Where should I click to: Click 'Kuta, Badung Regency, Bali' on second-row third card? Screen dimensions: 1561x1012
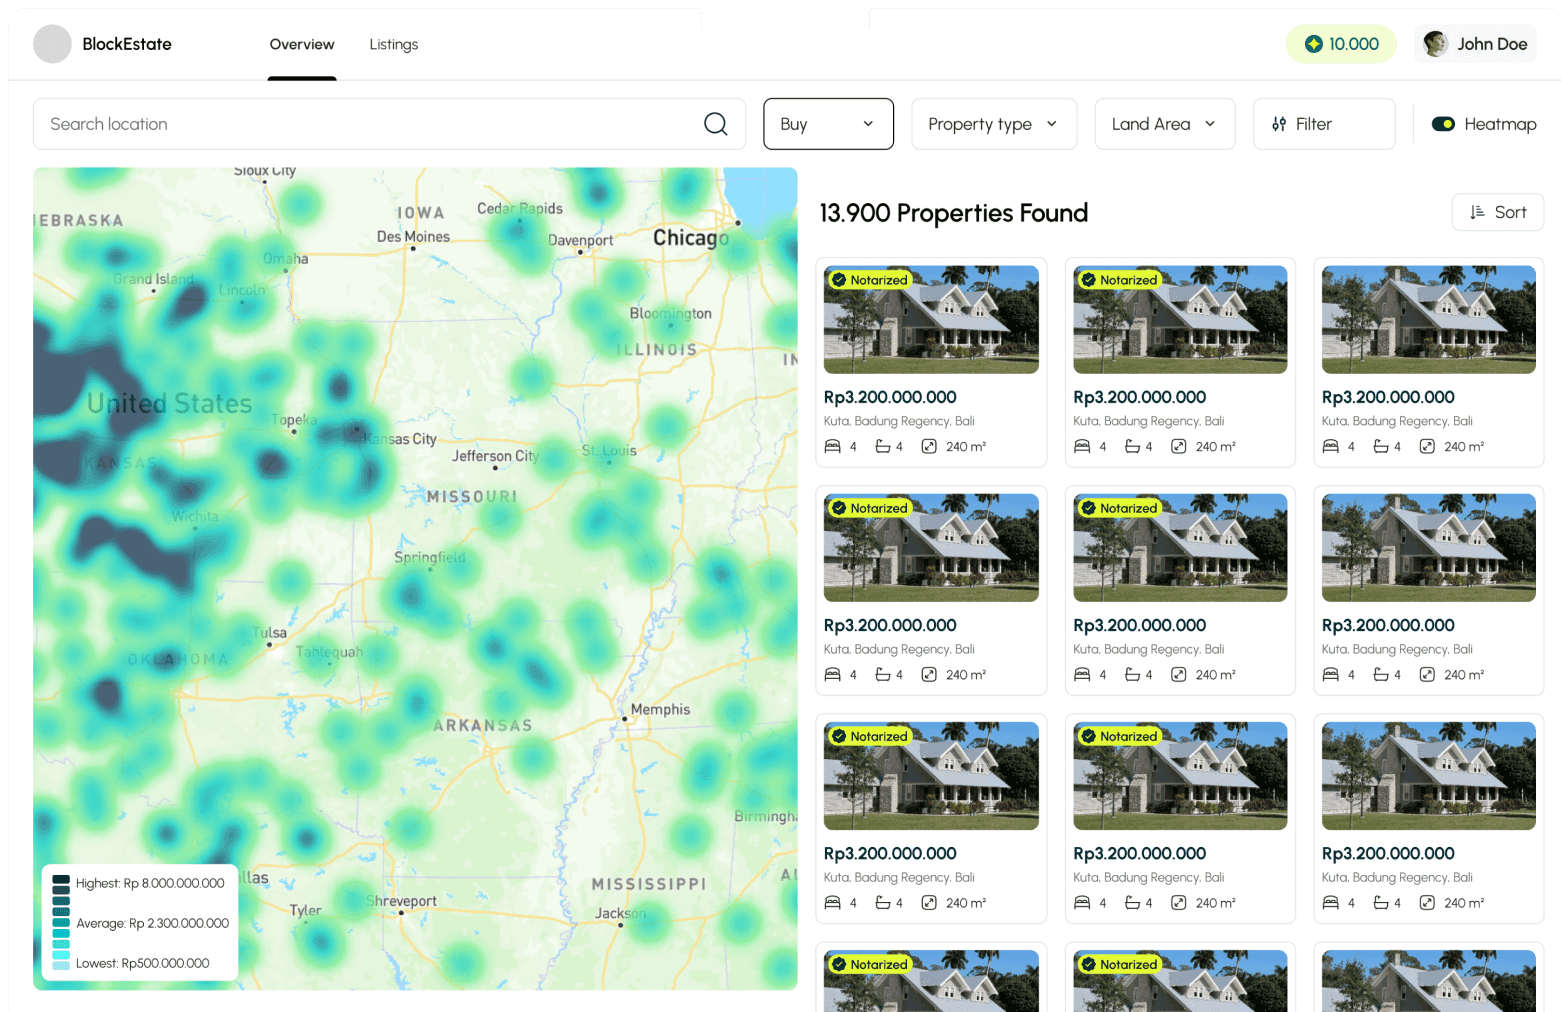coord(1397,649)
